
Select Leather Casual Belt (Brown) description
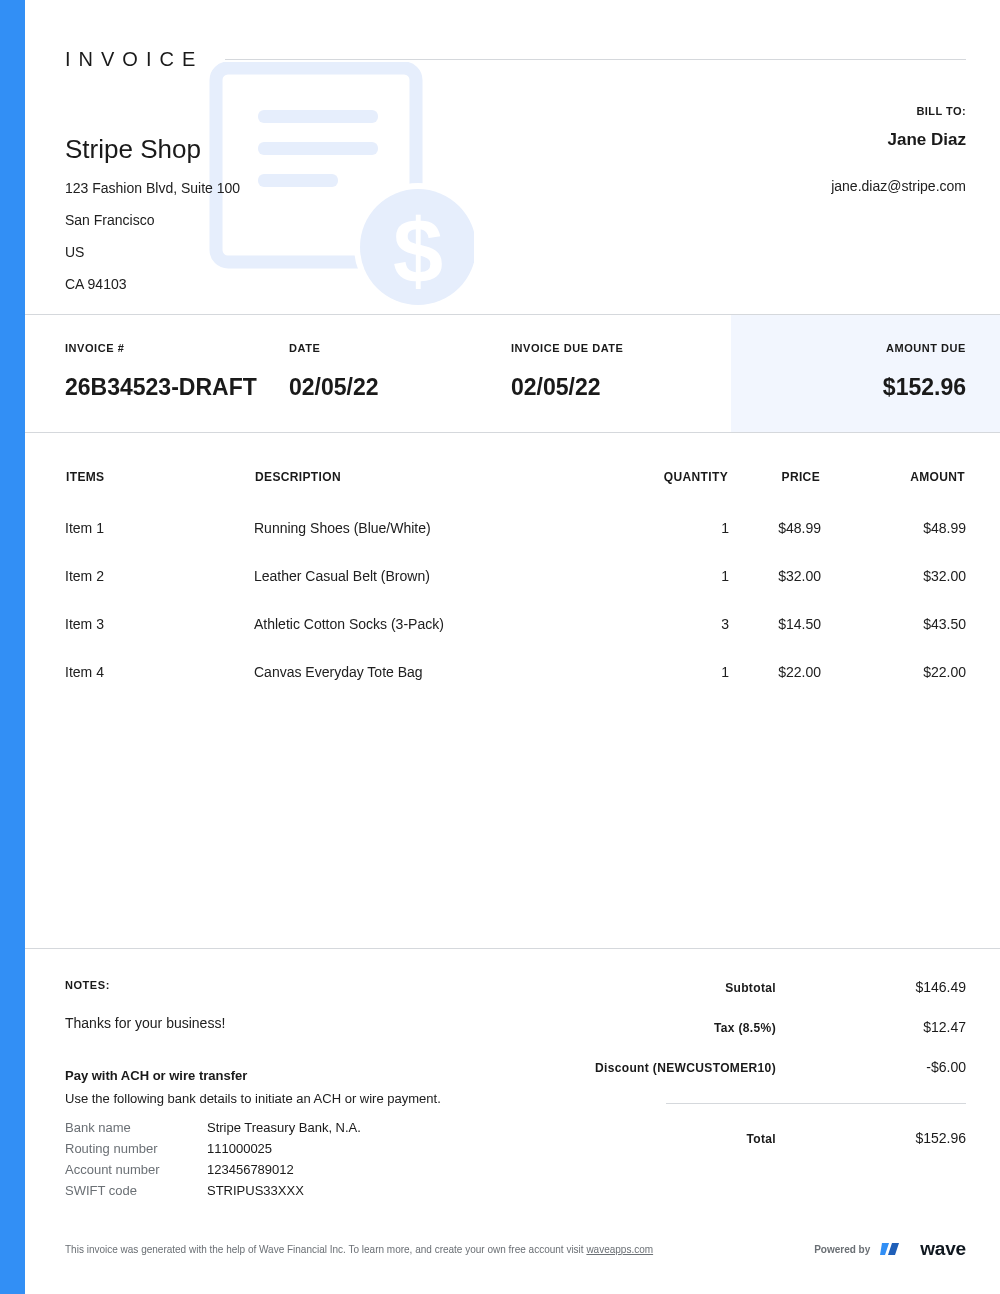tap(342, 576)
